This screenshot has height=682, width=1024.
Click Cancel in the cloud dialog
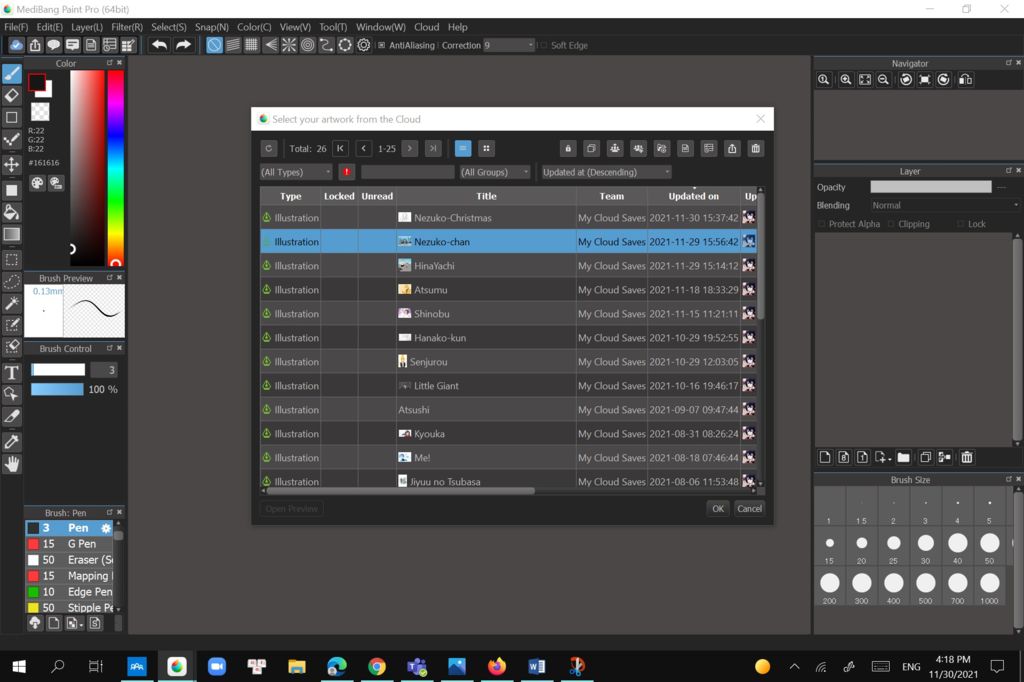(749, 508)
